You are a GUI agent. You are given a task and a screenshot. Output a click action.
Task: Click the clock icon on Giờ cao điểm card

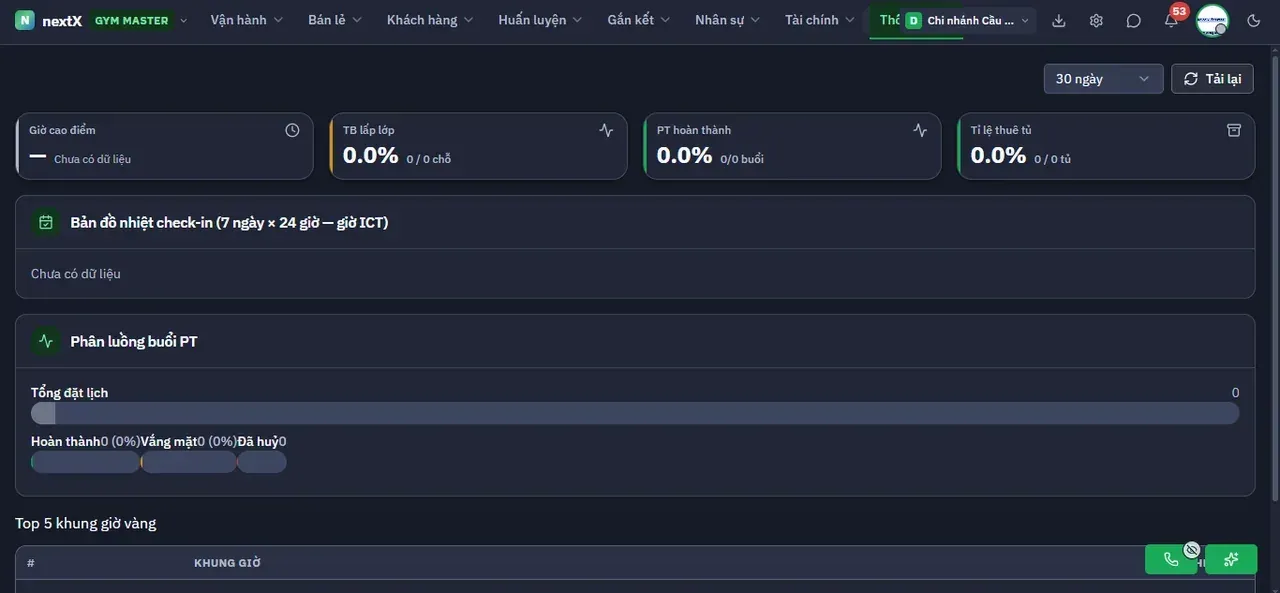tap(292, 130)
